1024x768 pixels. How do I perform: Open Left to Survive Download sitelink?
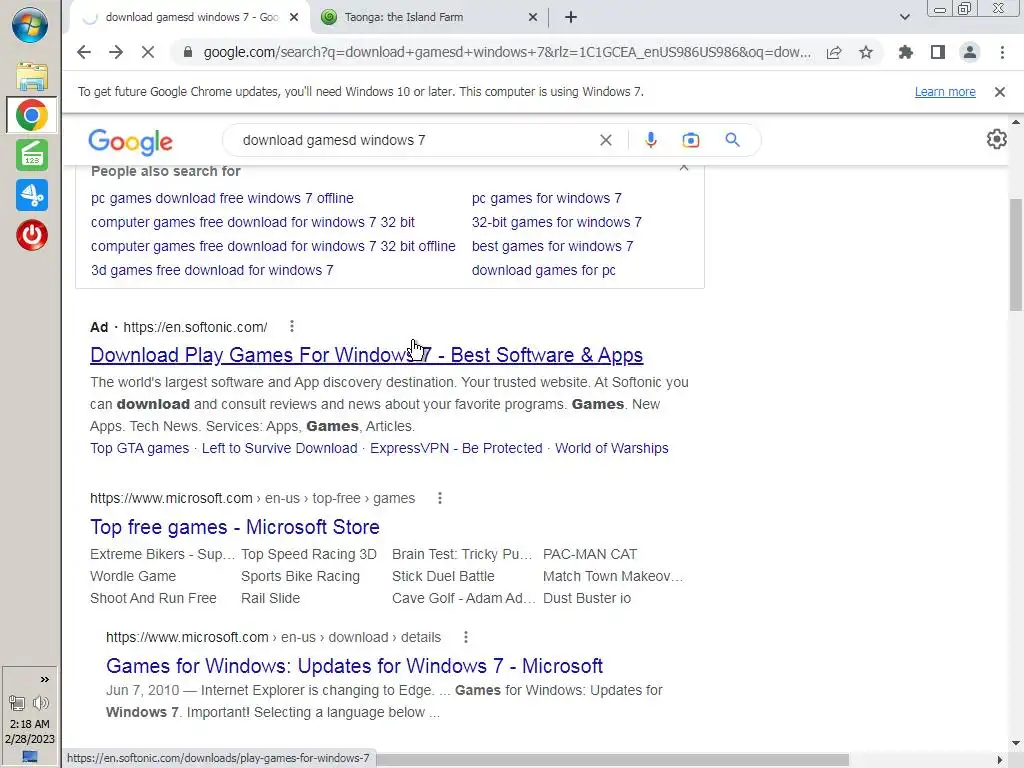pyautogui.click(x=280, y=448)
